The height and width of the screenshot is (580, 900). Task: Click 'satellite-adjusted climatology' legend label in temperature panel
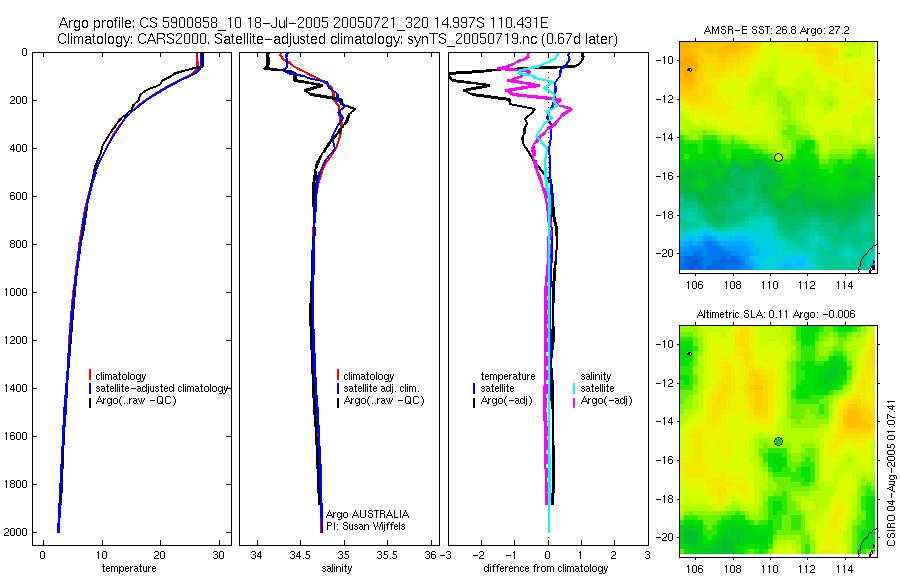coord(162,388)
